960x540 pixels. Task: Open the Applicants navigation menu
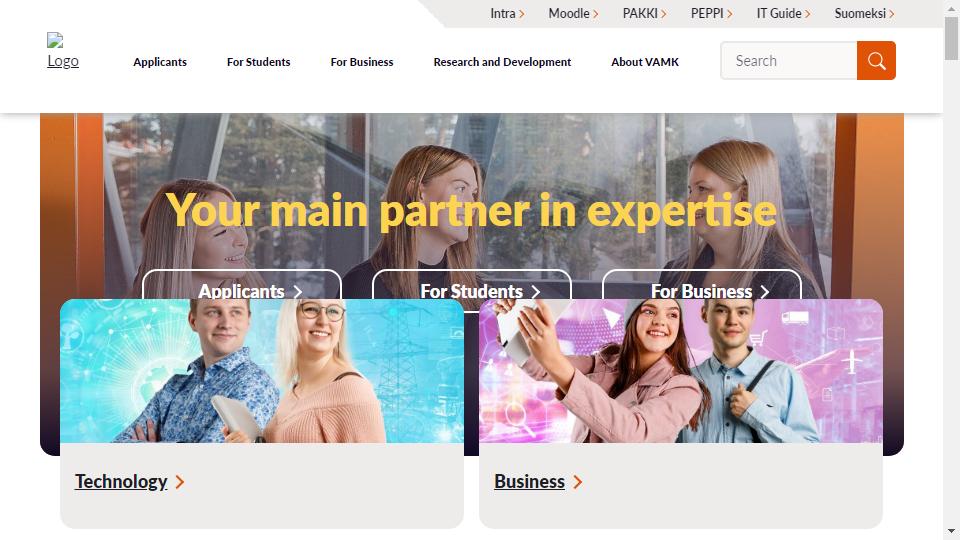coord(160,62)
